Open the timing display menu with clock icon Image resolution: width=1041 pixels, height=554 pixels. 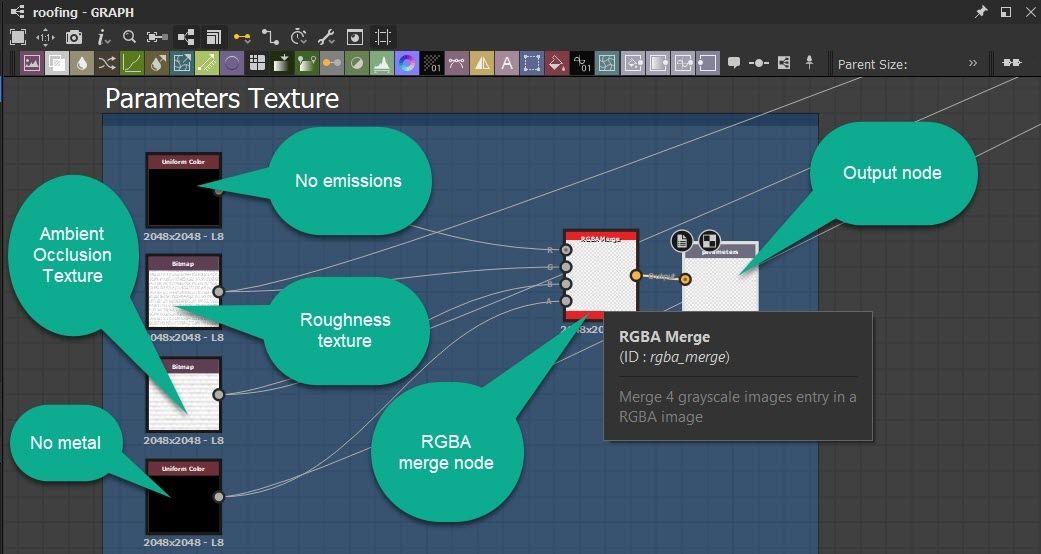pos(298,37)
